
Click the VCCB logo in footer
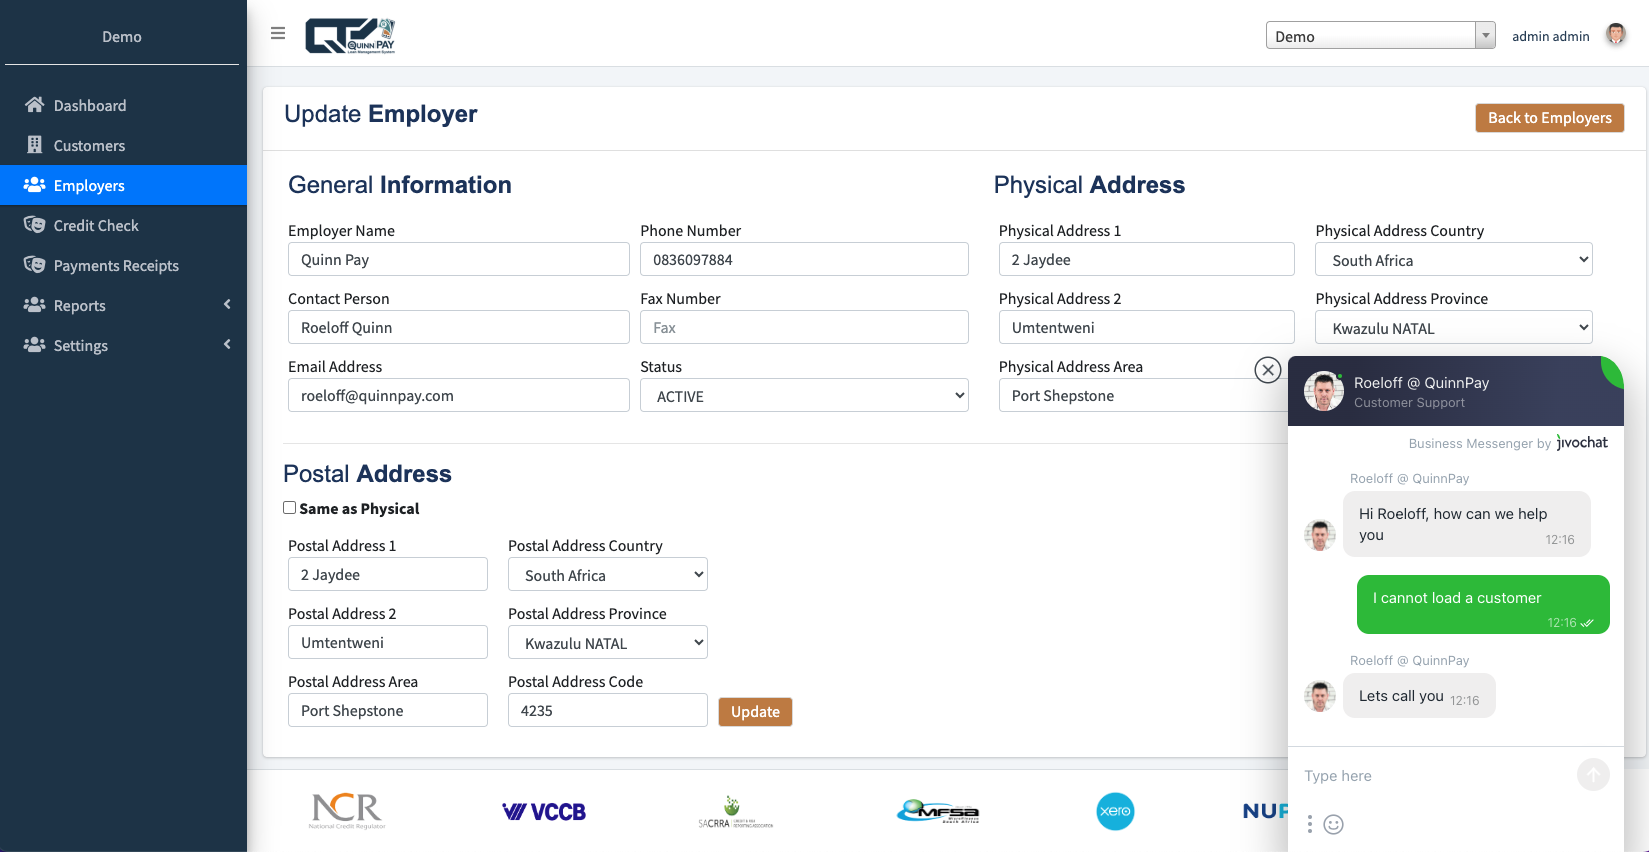point(544,812)
